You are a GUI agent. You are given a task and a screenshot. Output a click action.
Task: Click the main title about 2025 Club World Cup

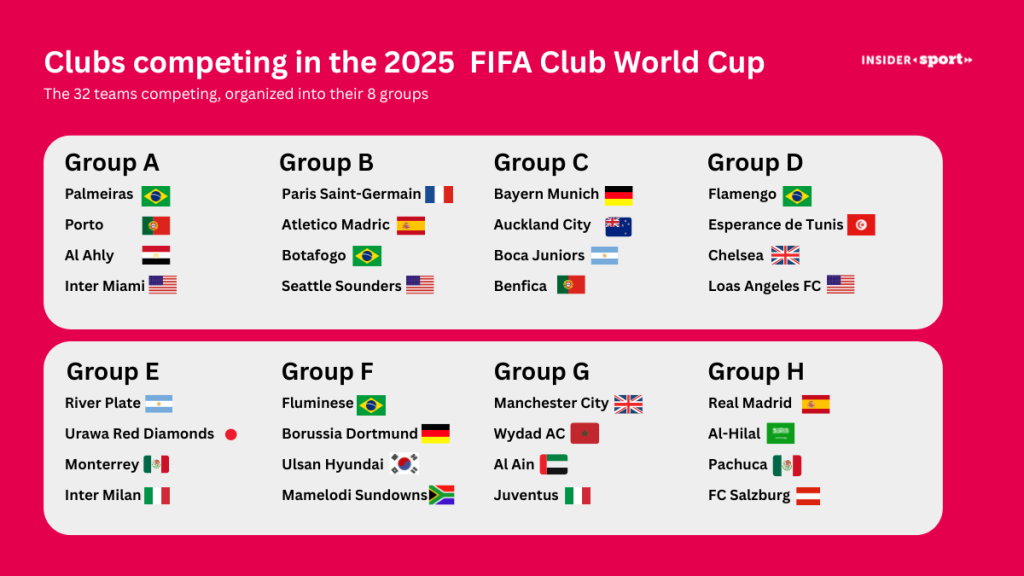(x=404, y=63)
